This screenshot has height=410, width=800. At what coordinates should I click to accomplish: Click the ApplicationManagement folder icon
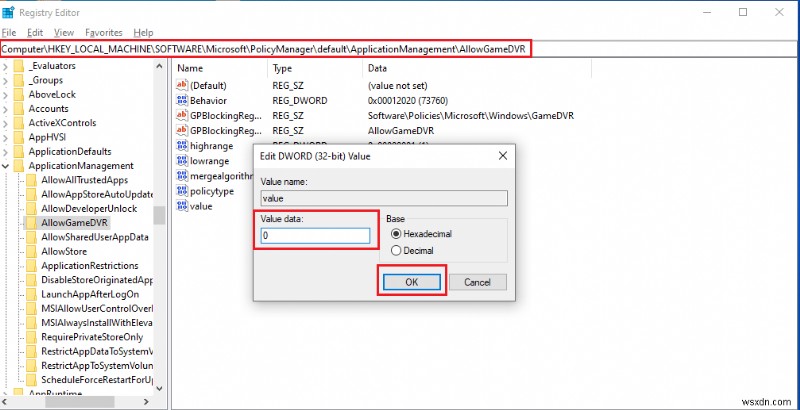coord(19,166)
